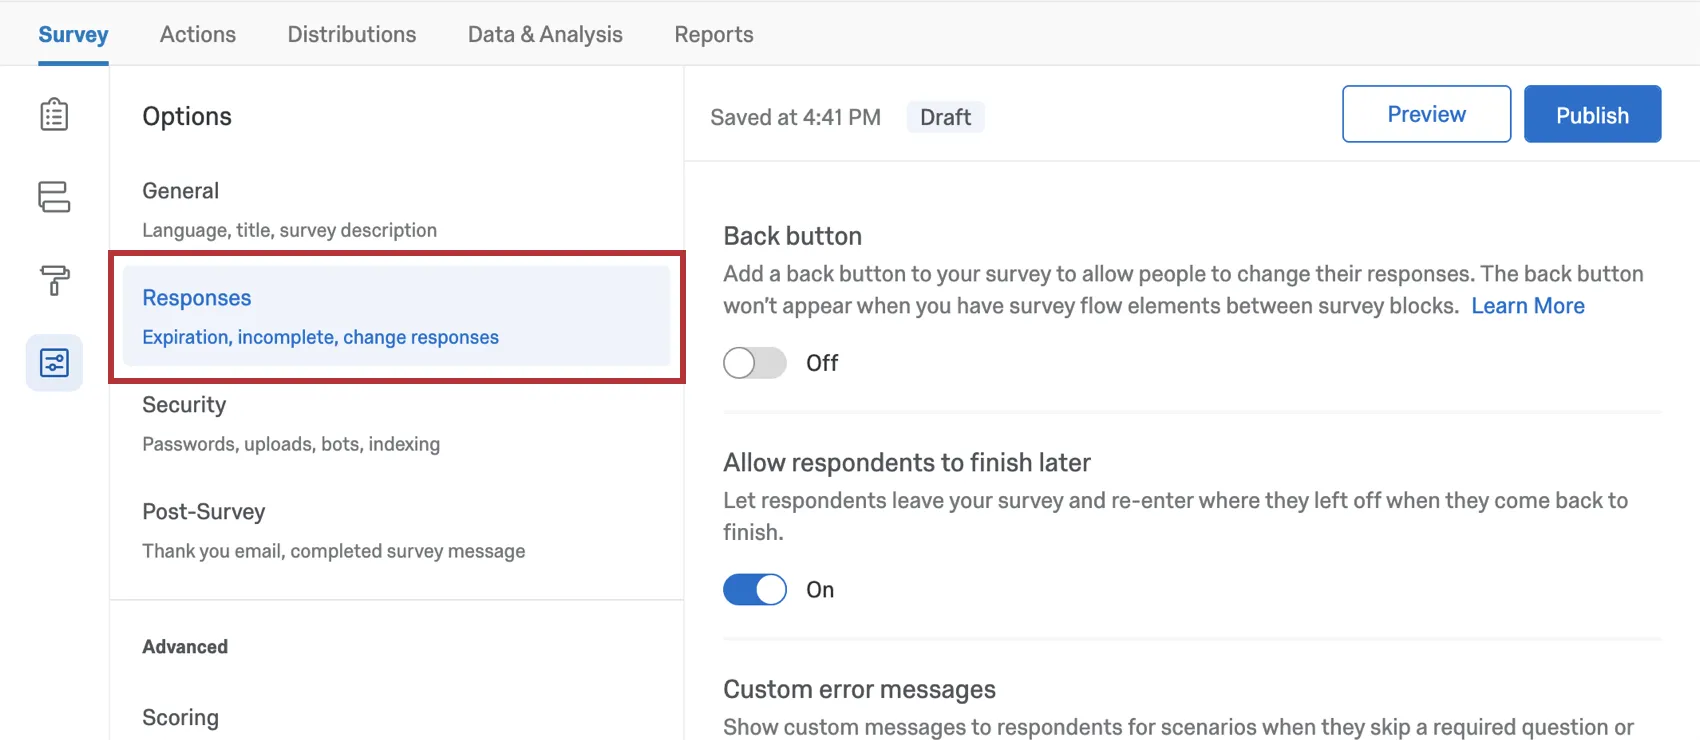Open the Data & Analysis tab
The width and height of the screenshot is (1700, 740).
point(545,34)
